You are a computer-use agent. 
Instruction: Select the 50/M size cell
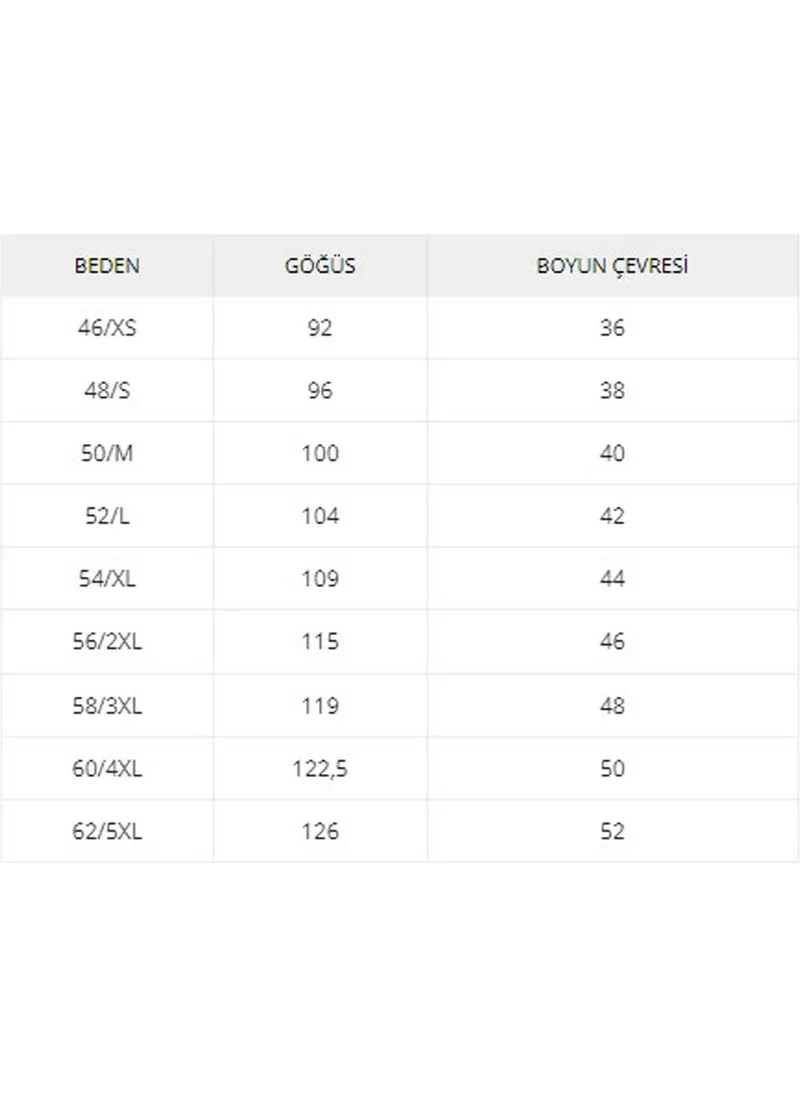[x=107, y=454]
